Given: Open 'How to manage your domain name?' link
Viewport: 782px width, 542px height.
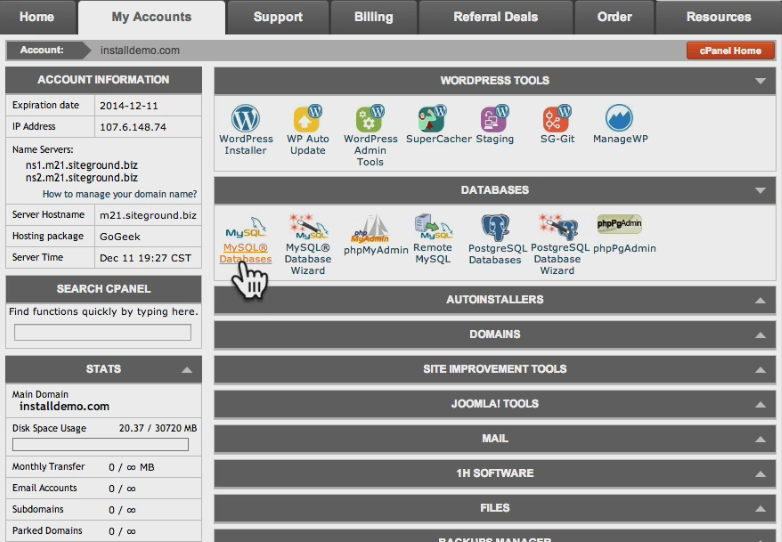Looking at the screenshot, I should [x=120, y=194].
